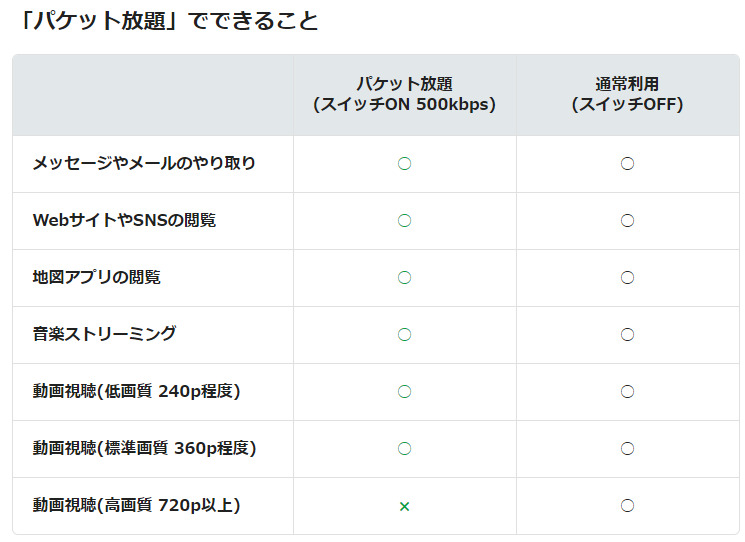Click green circle for 360p video row

[x=404, y=448]
